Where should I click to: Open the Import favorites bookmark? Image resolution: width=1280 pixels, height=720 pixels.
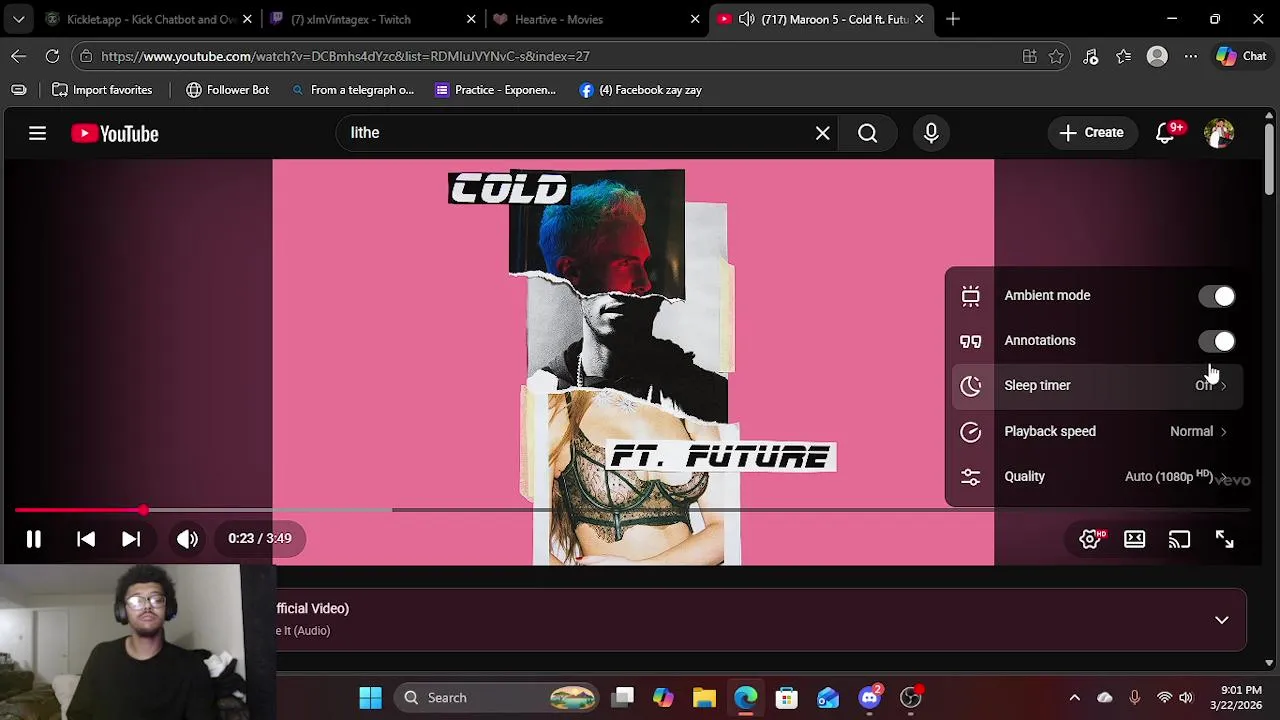[x=102, y=90]
